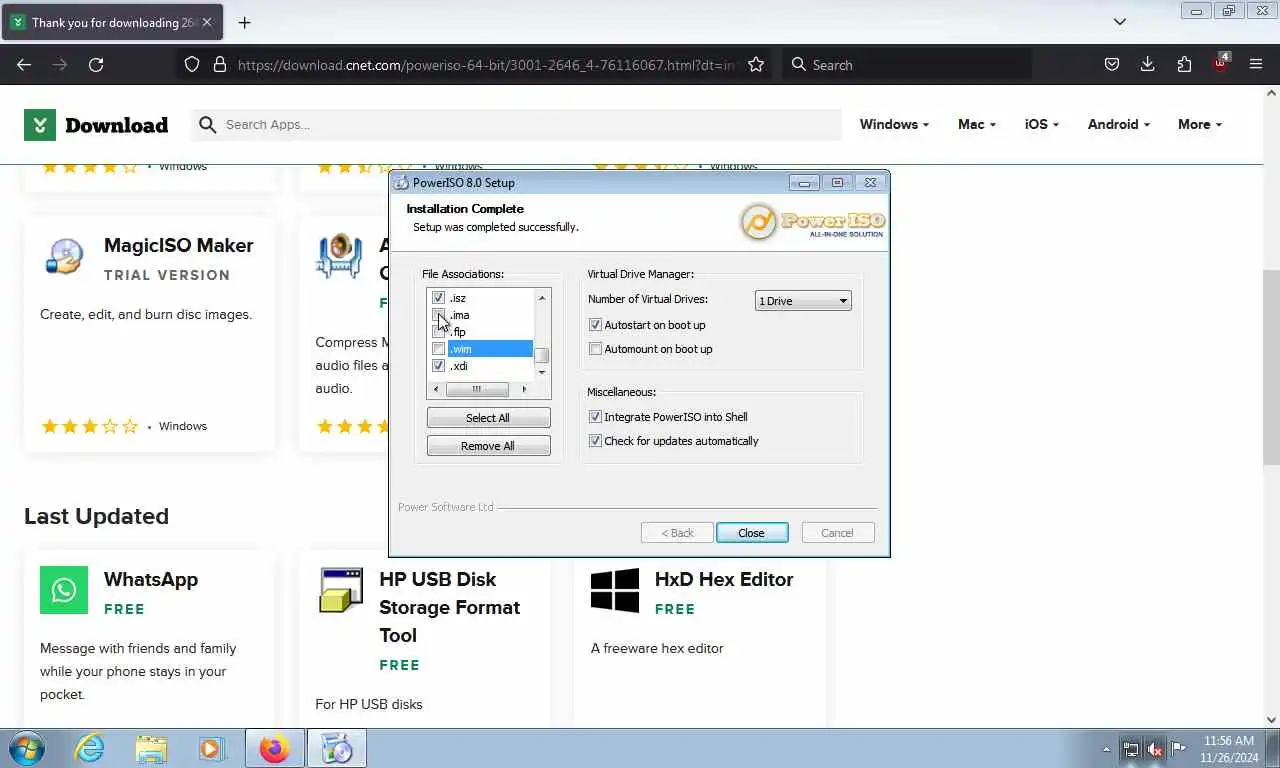This screenshot has height=768, width=1280.
Task: Launch Internet Explorer from taskbar
Action: pos(90,748)
